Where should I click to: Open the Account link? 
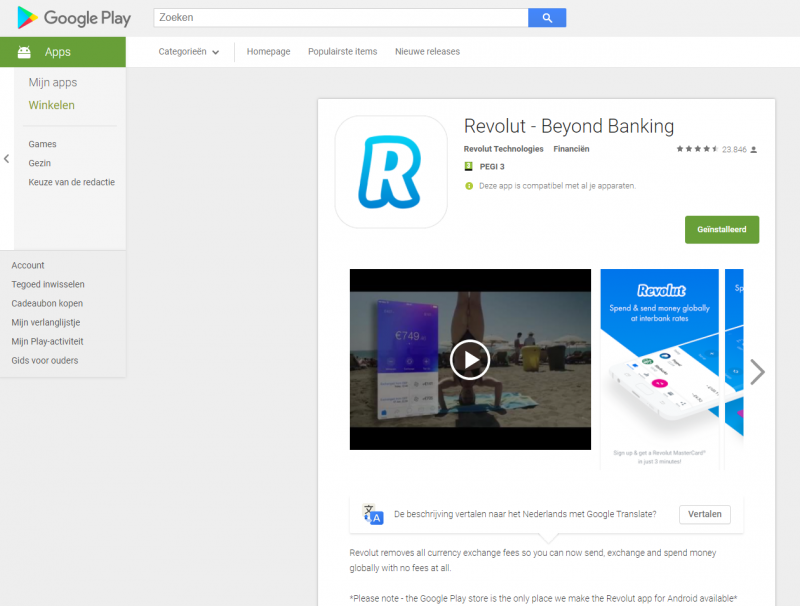tap(28, 265)
